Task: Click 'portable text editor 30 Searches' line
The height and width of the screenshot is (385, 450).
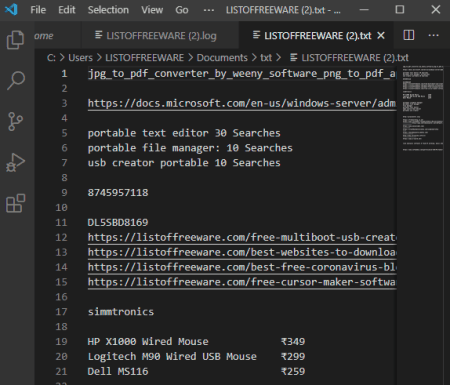Action: [x=184, y=133]
